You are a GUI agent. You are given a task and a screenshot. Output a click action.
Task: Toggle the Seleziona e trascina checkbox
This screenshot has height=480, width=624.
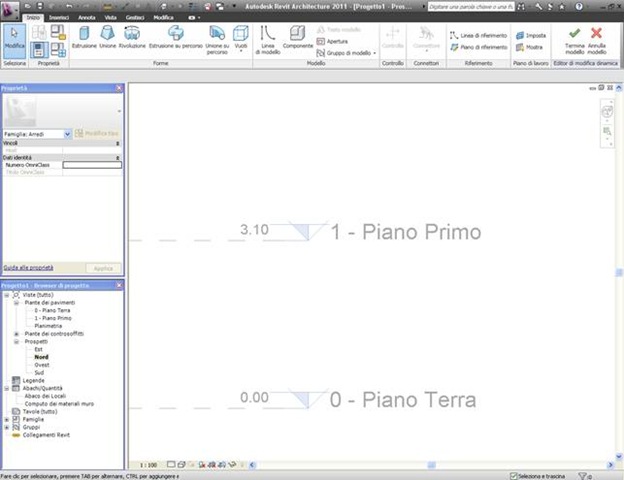tap(514, 475)
